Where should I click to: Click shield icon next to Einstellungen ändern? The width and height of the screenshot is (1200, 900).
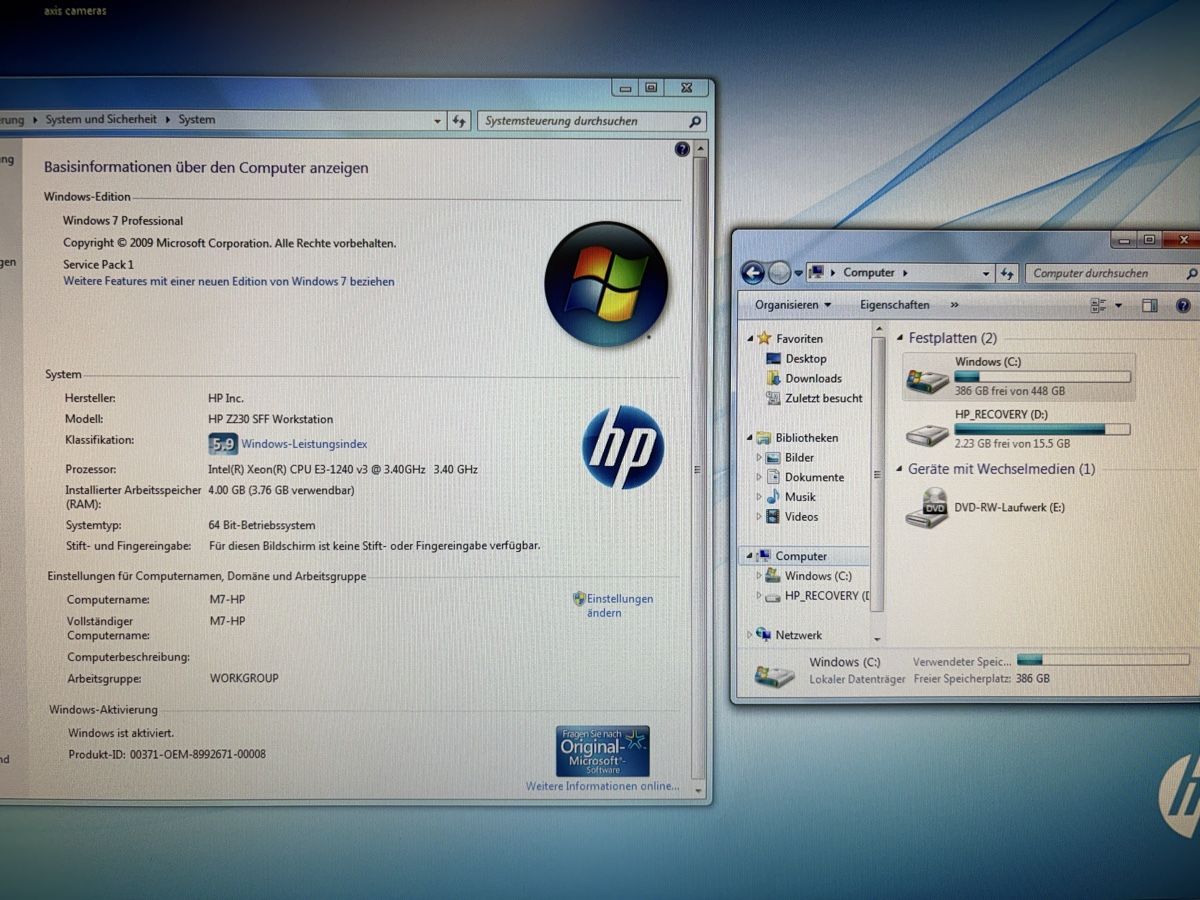tap(579, 598)
